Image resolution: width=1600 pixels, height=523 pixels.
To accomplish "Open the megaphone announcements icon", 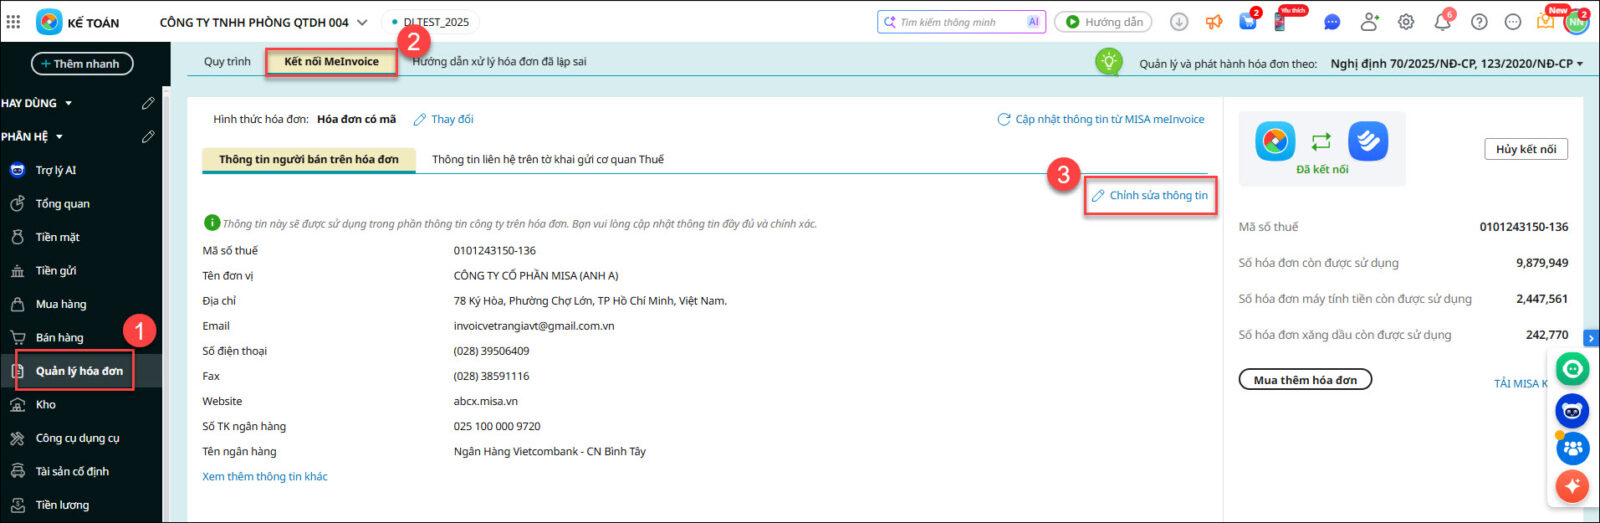I will 1214,22.
